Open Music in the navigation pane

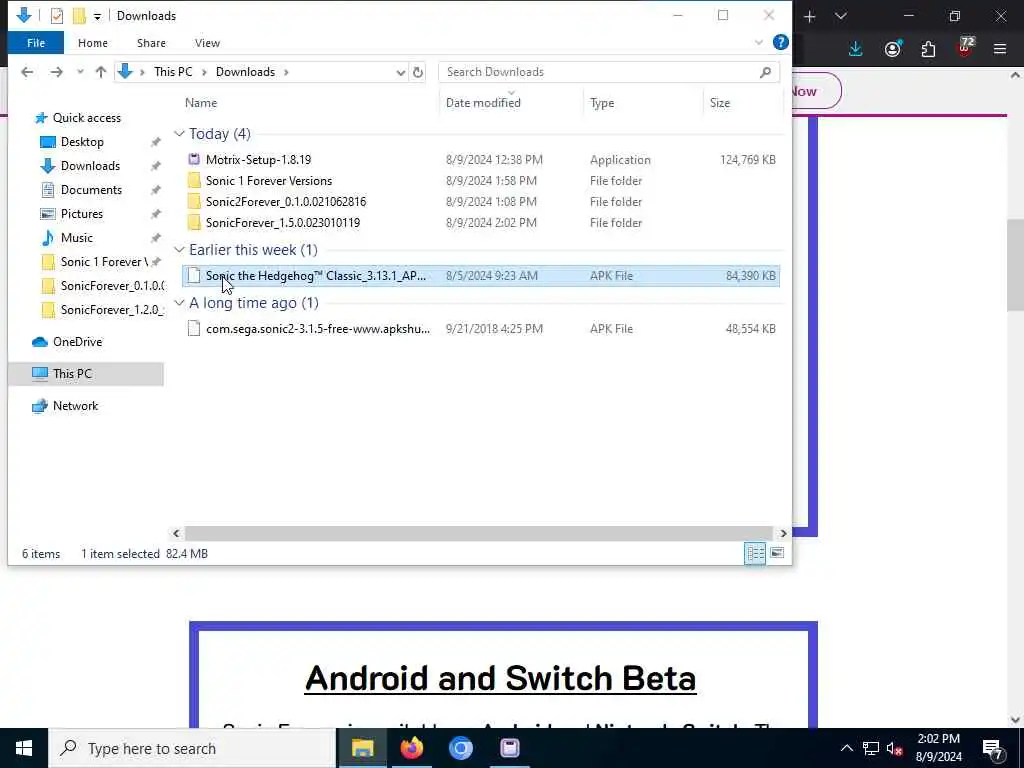point(76,238)
